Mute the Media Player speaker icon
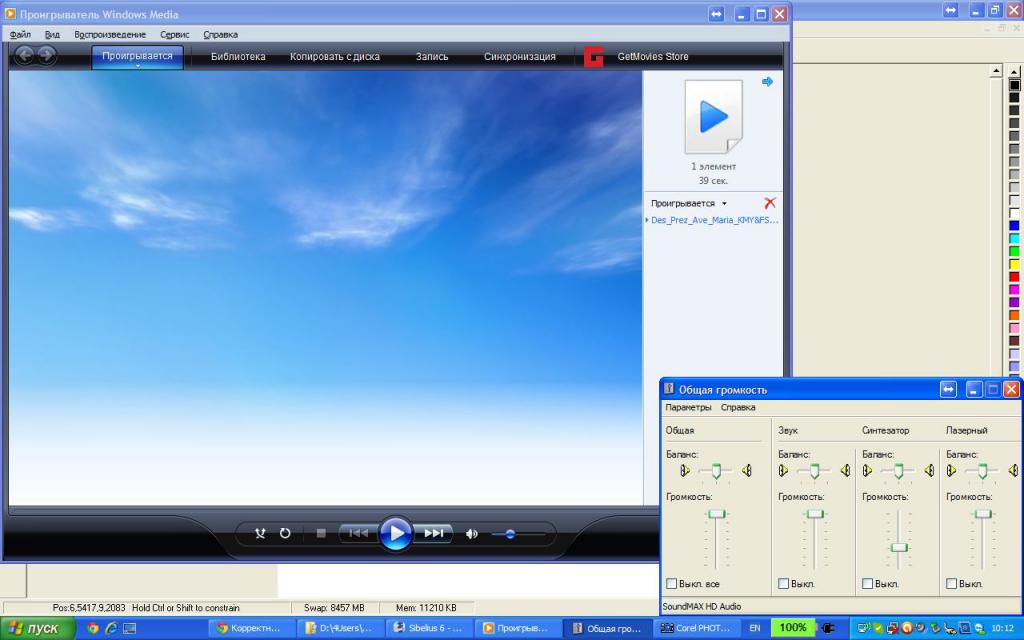Viewport: 1024px width, 640px height. click(472, 534)
